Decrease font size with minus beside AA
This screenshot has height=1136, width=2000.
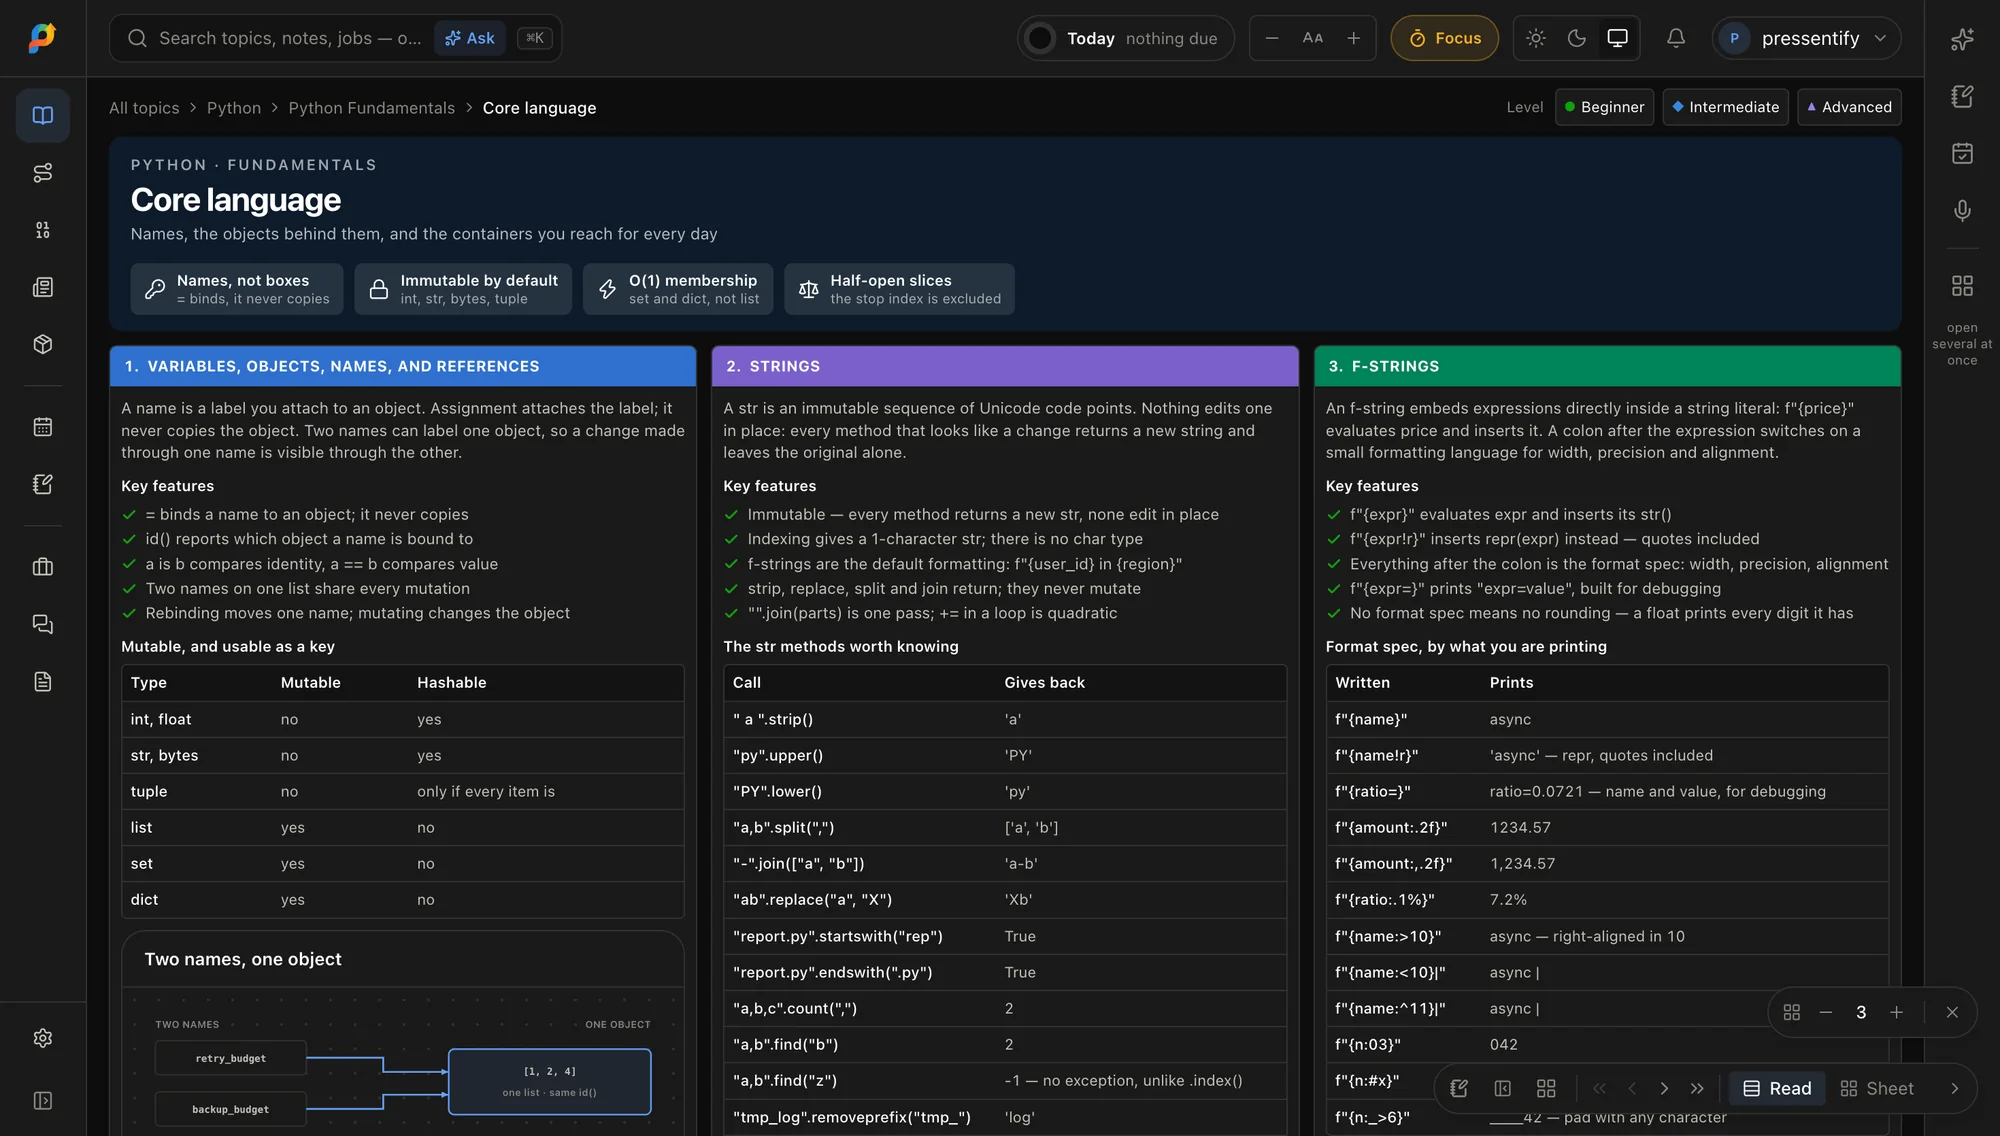point(1272,38)
